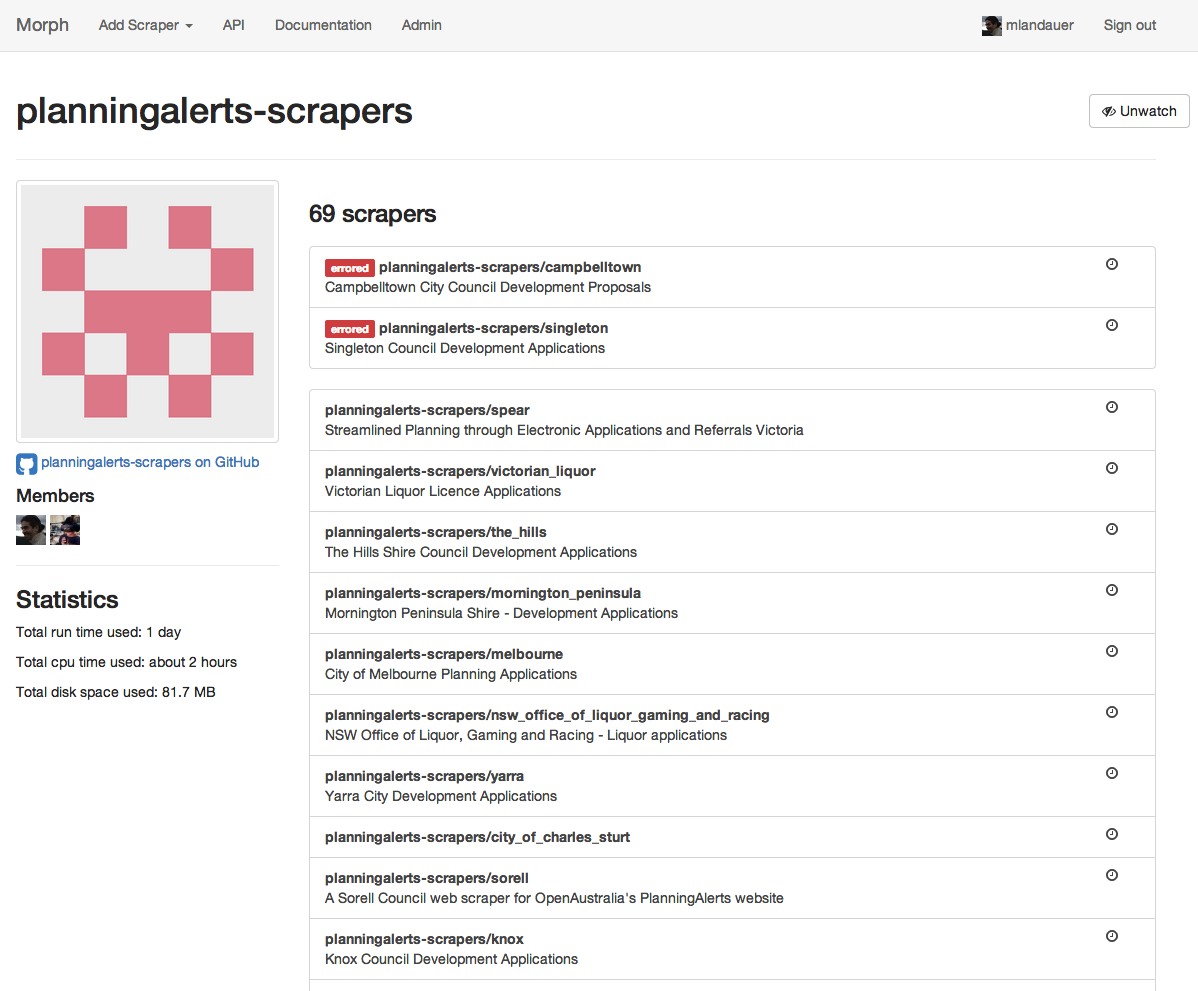Click the description 'Campbelltown City Council Development Proposals'
This screenshot has height=991, width=1198.
coord(487,287)
